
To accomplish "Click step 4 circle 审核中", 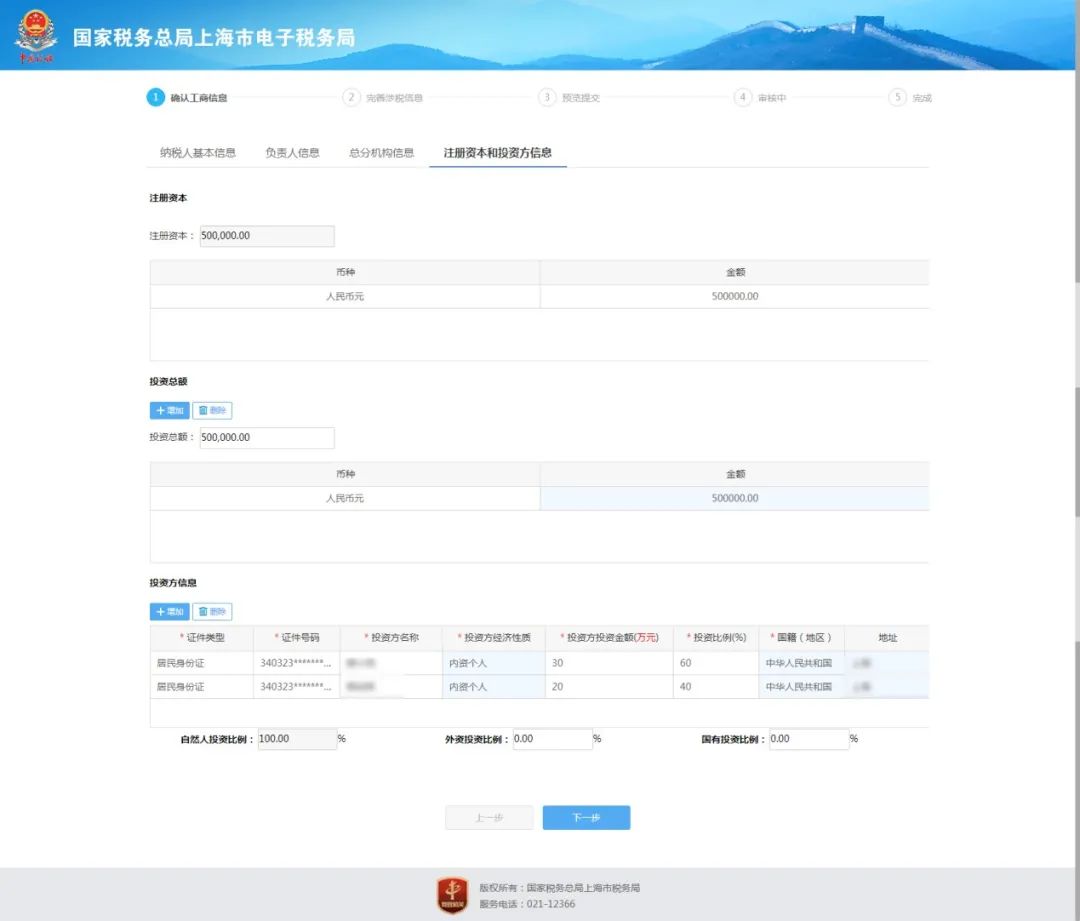I will (743, 98).
